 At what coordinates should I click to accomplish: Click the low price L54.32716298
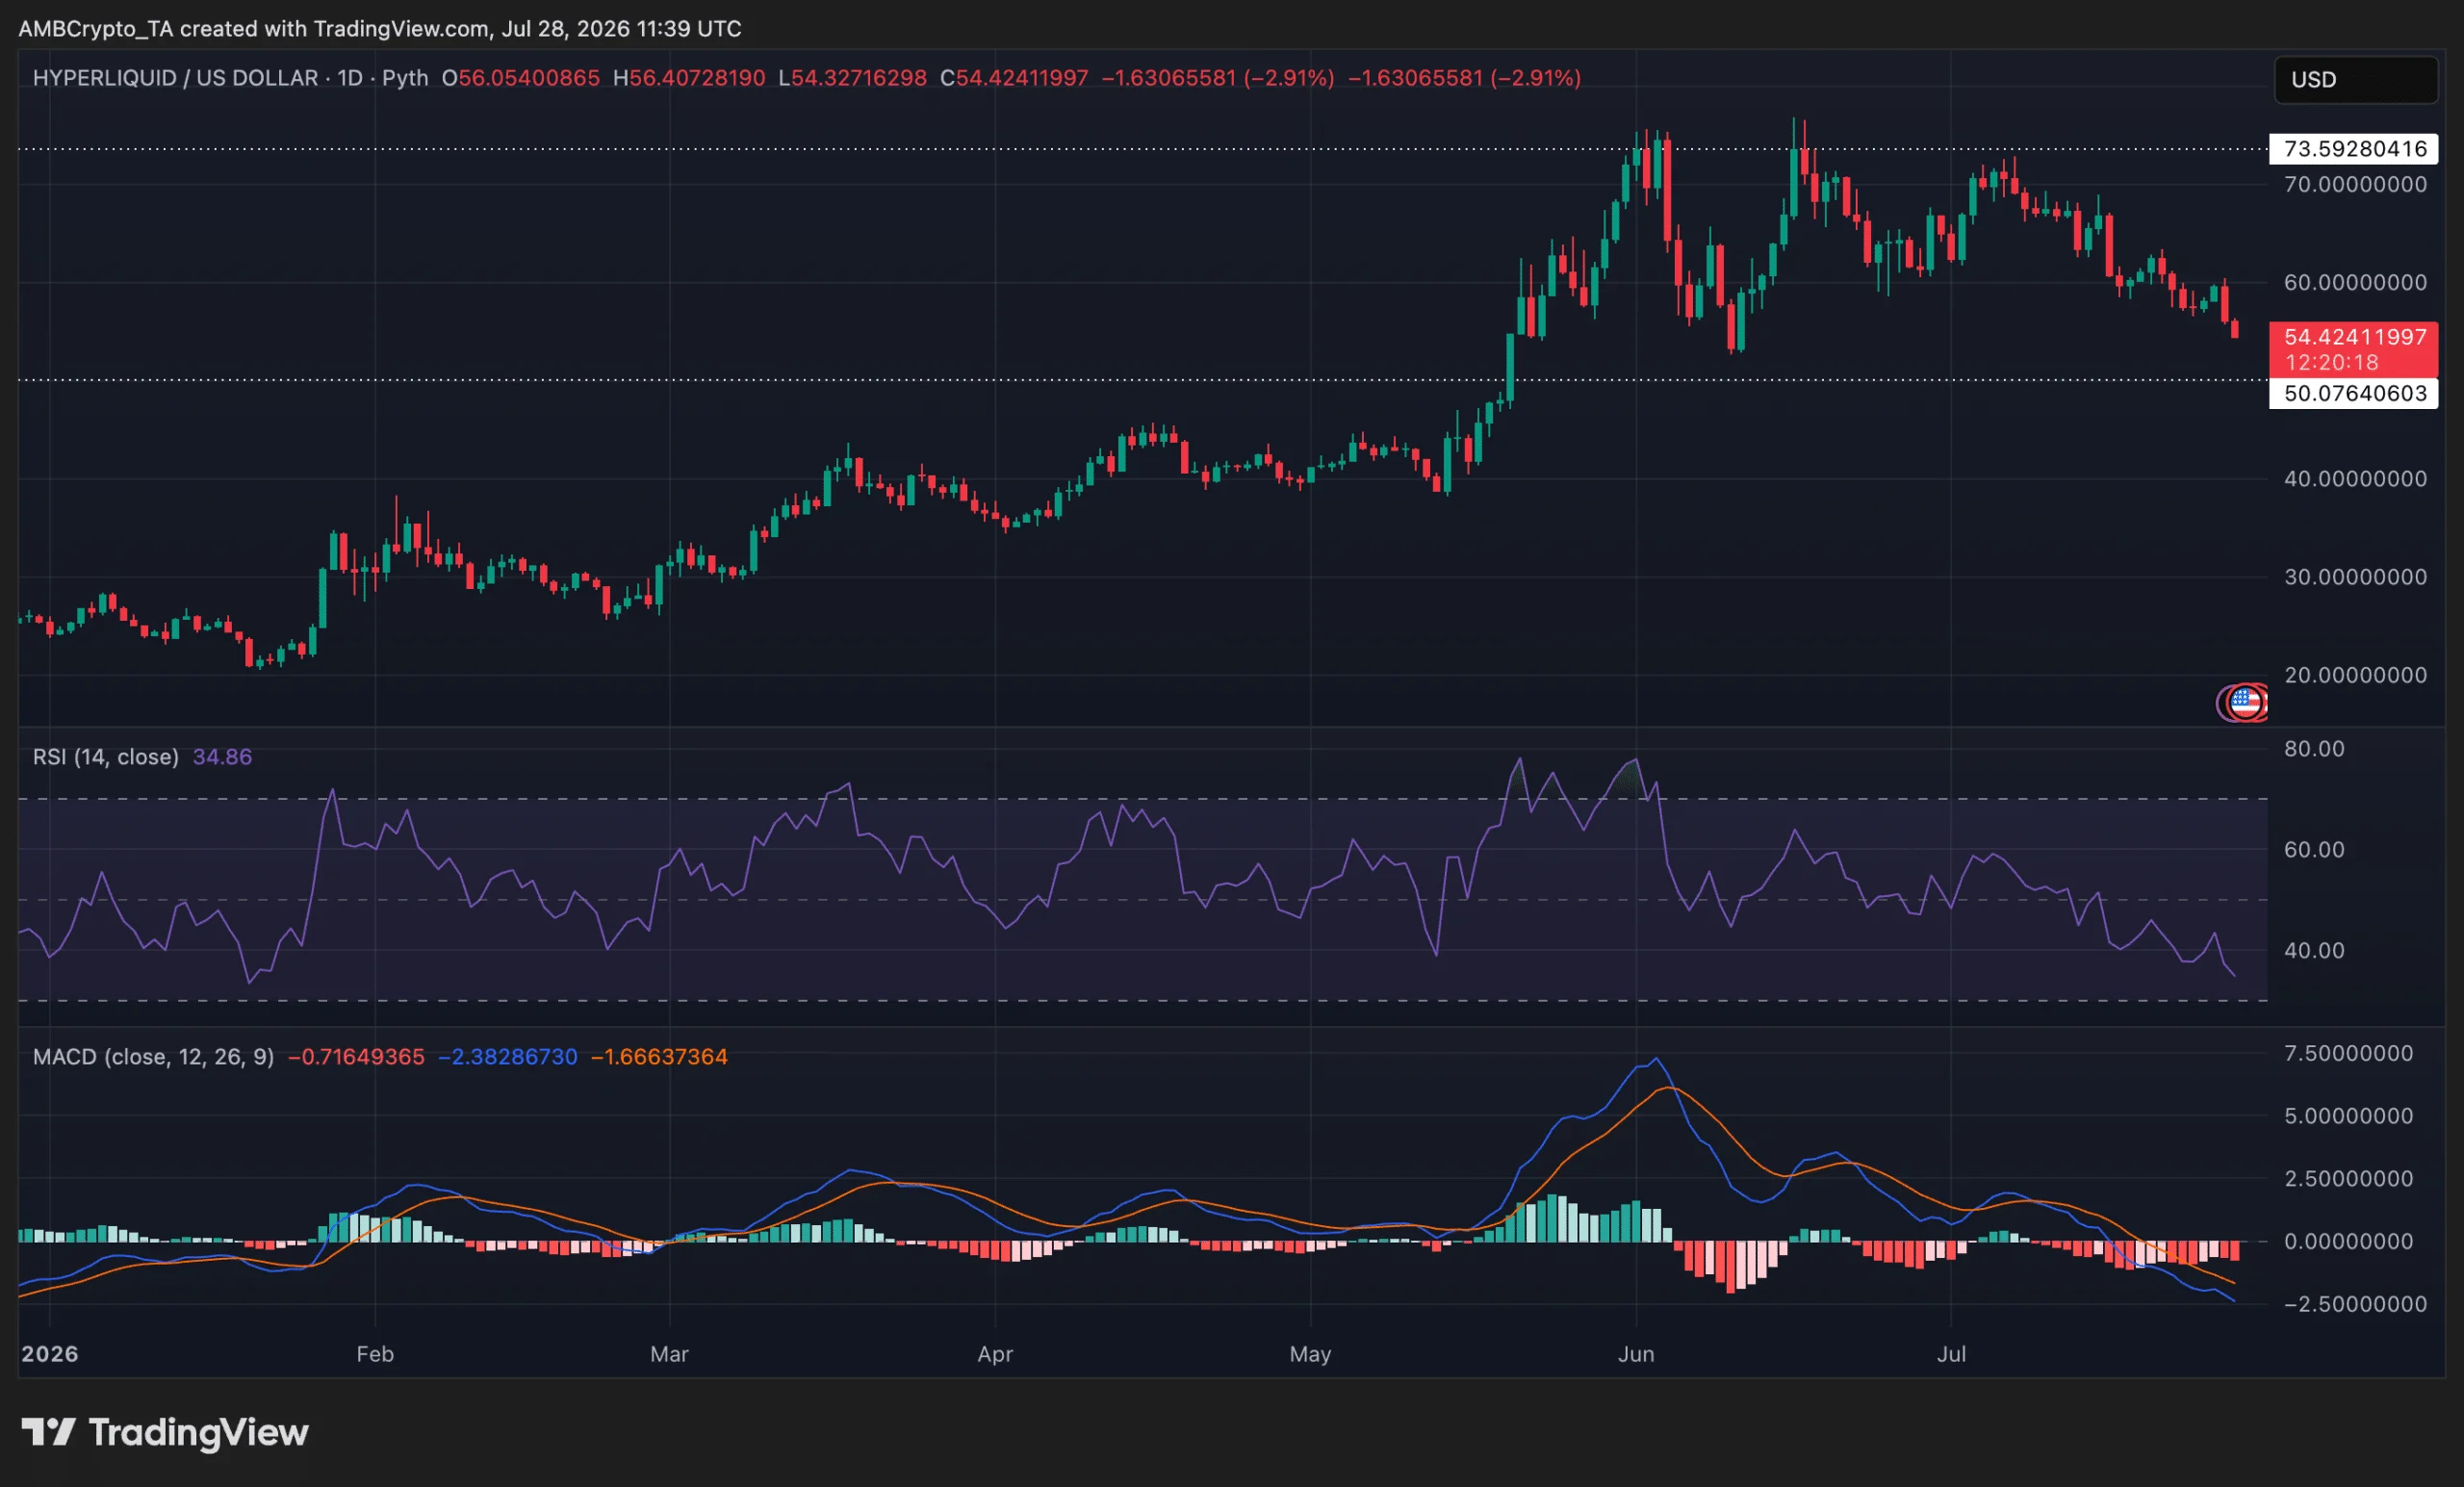[853, 78]
